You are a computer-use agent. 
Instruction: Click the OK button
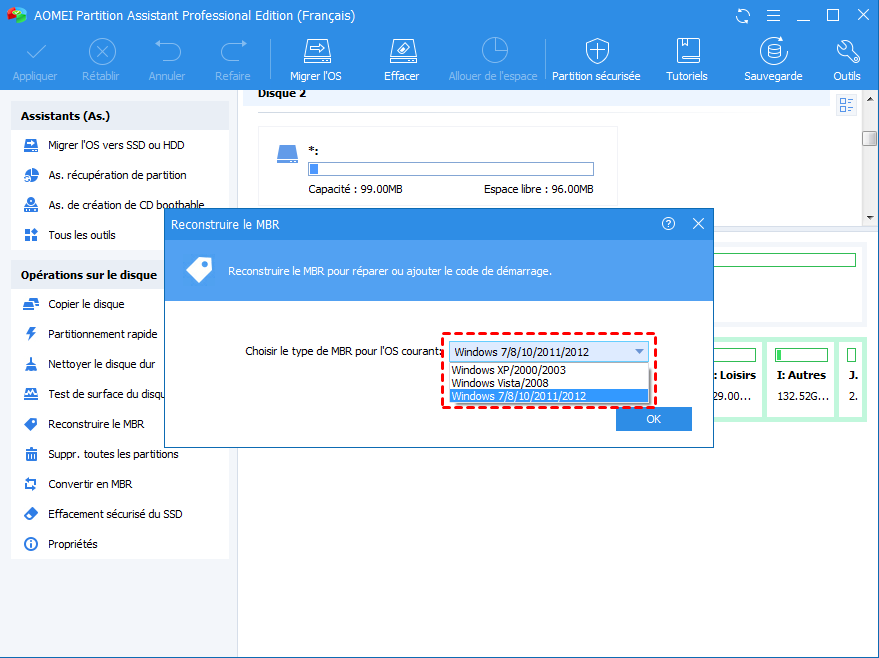coord(654,419)
